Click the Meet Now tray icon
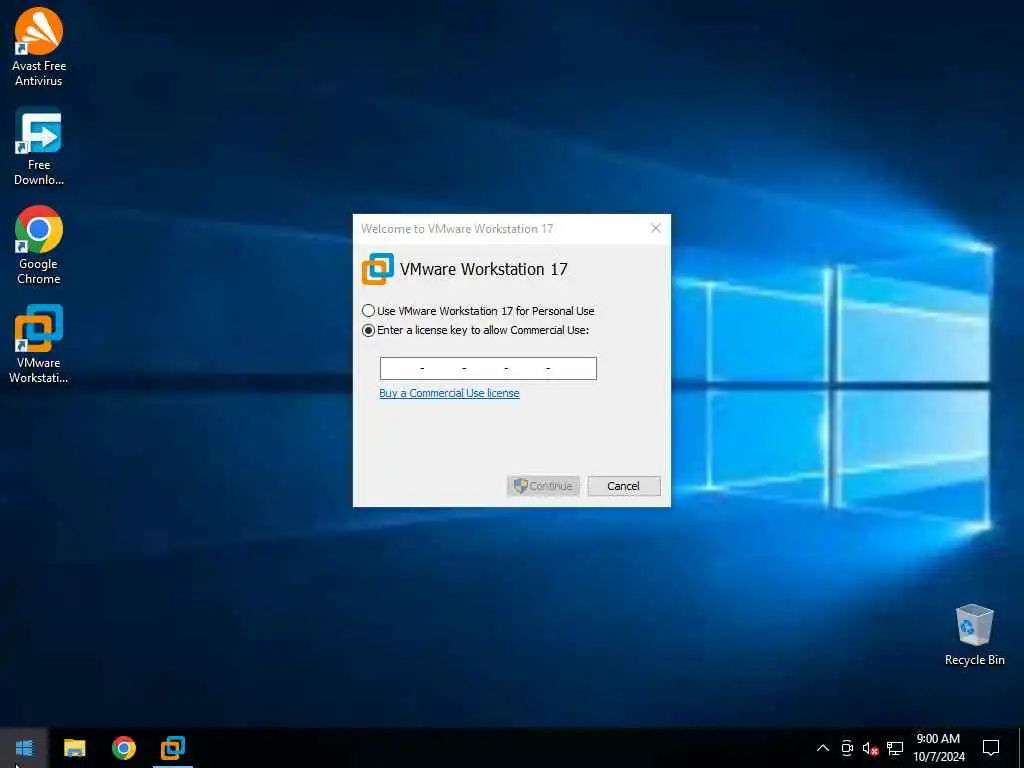 [x=847, y=748]
